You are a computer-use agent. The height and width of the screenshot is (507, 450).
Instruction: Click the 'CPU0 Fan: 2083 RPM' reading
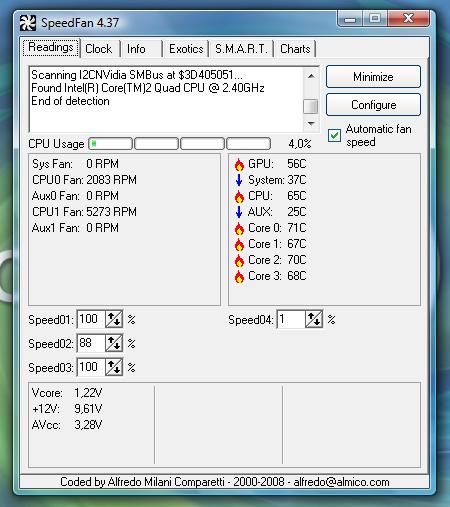click(x=84, y=180)
